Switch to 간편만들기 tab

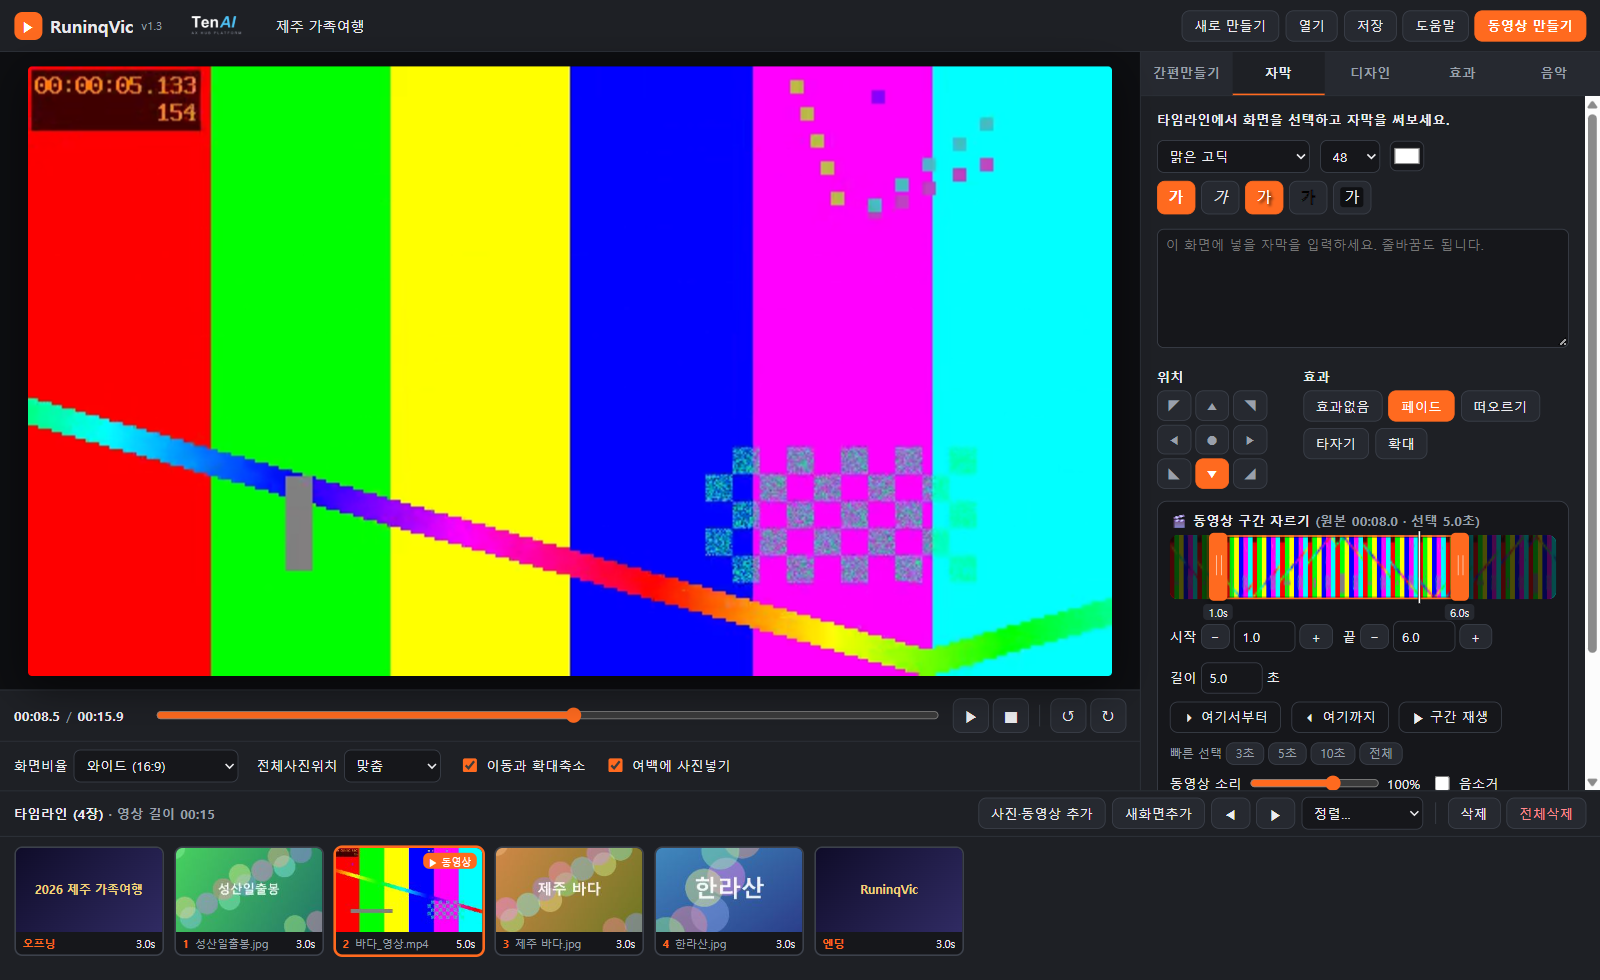tap(1186, 73)
